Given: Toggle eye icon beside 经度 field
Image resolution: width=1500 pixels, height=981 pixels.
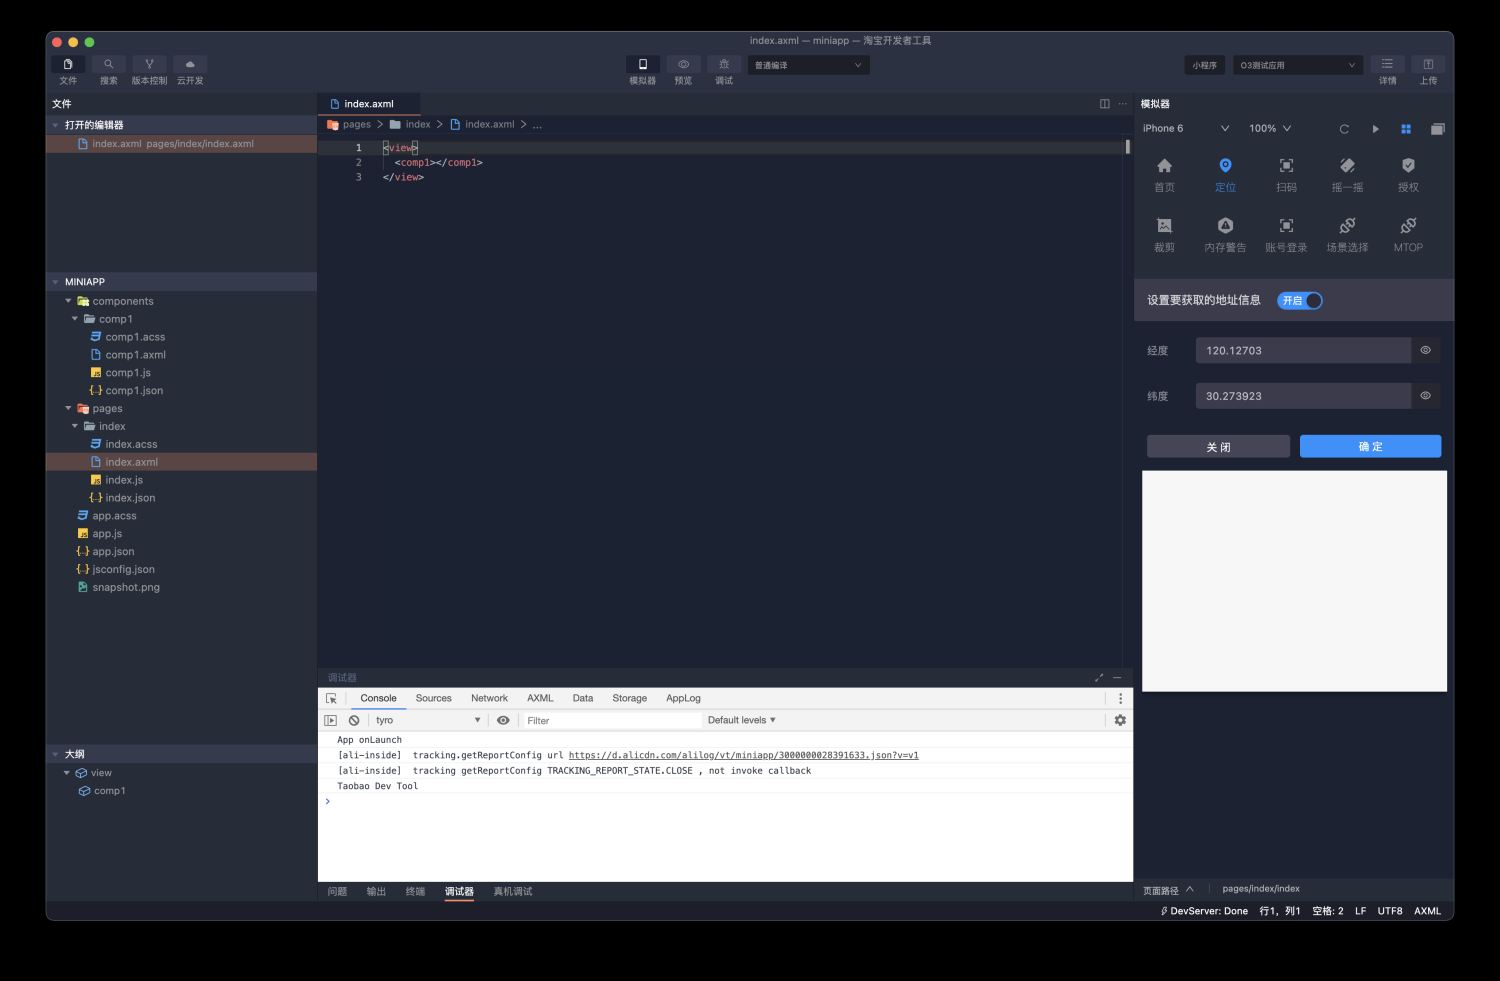Looking at the screenshot, I should (1425, 350).
